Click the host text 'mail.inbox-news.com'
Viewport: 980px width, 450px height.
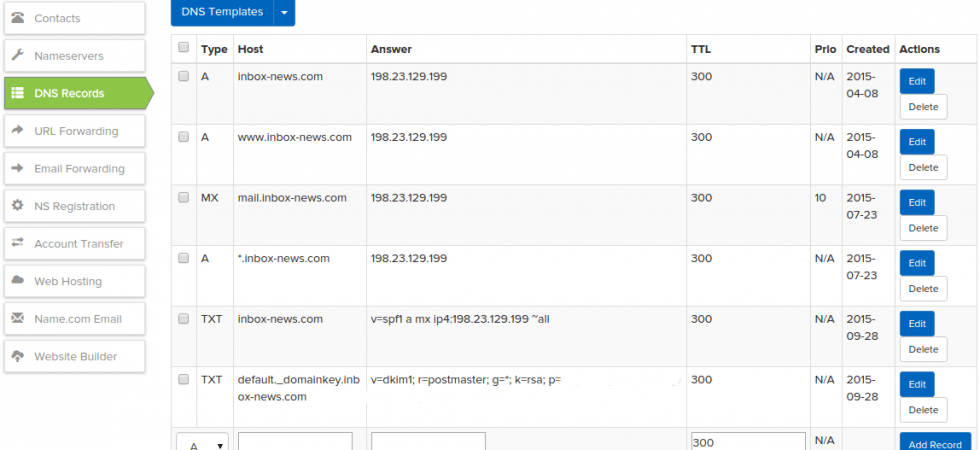click(292, 198)
